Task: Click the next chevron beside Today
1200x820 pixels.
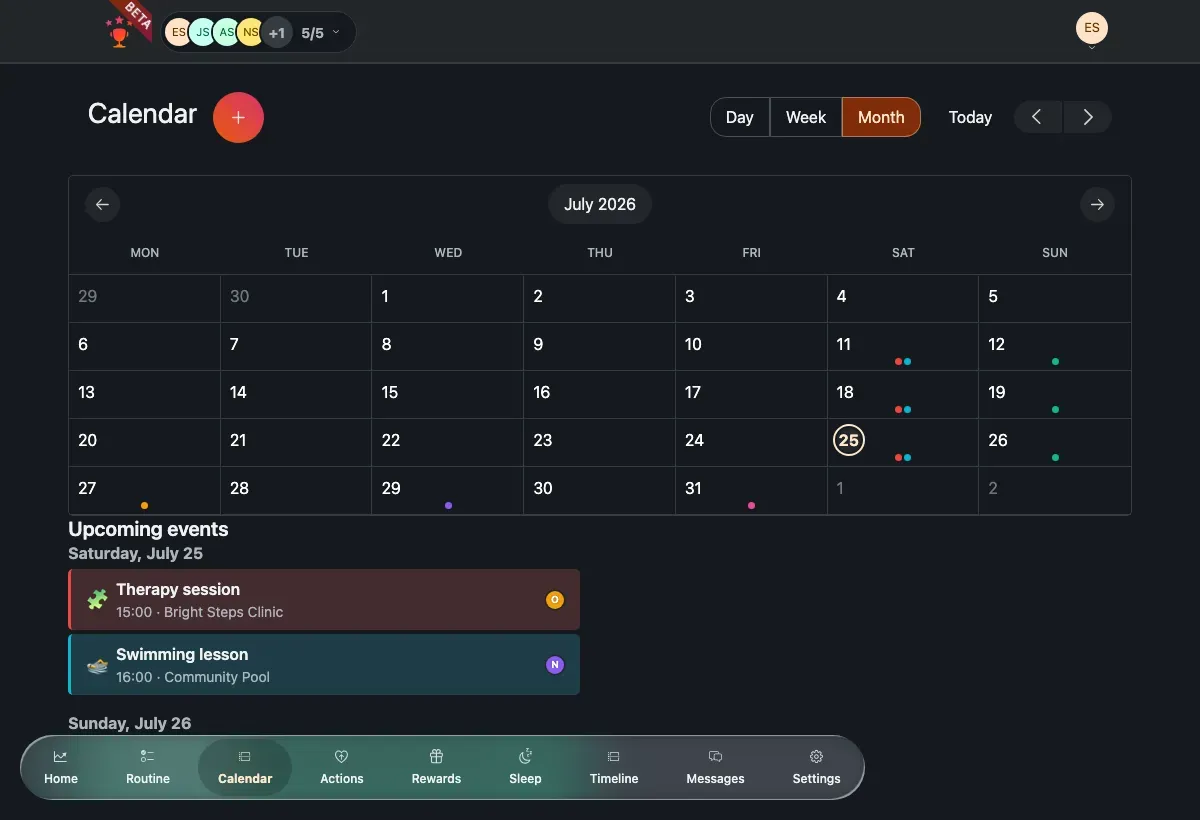Action: pos(1088,117)
